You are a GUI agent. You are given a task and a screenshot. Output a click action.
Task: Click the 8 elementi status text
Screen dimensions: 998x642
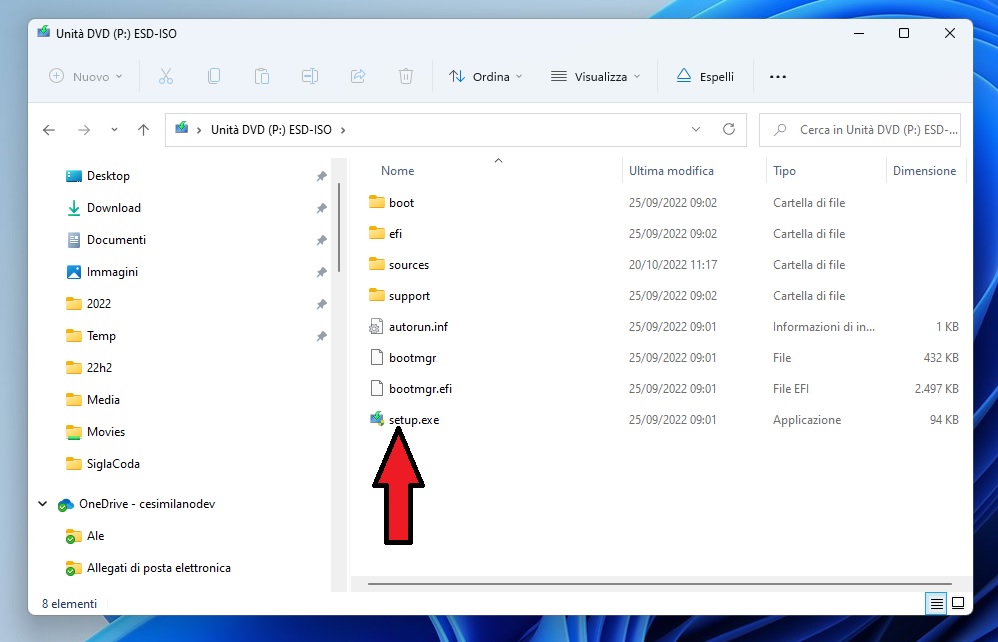(69, 603)
